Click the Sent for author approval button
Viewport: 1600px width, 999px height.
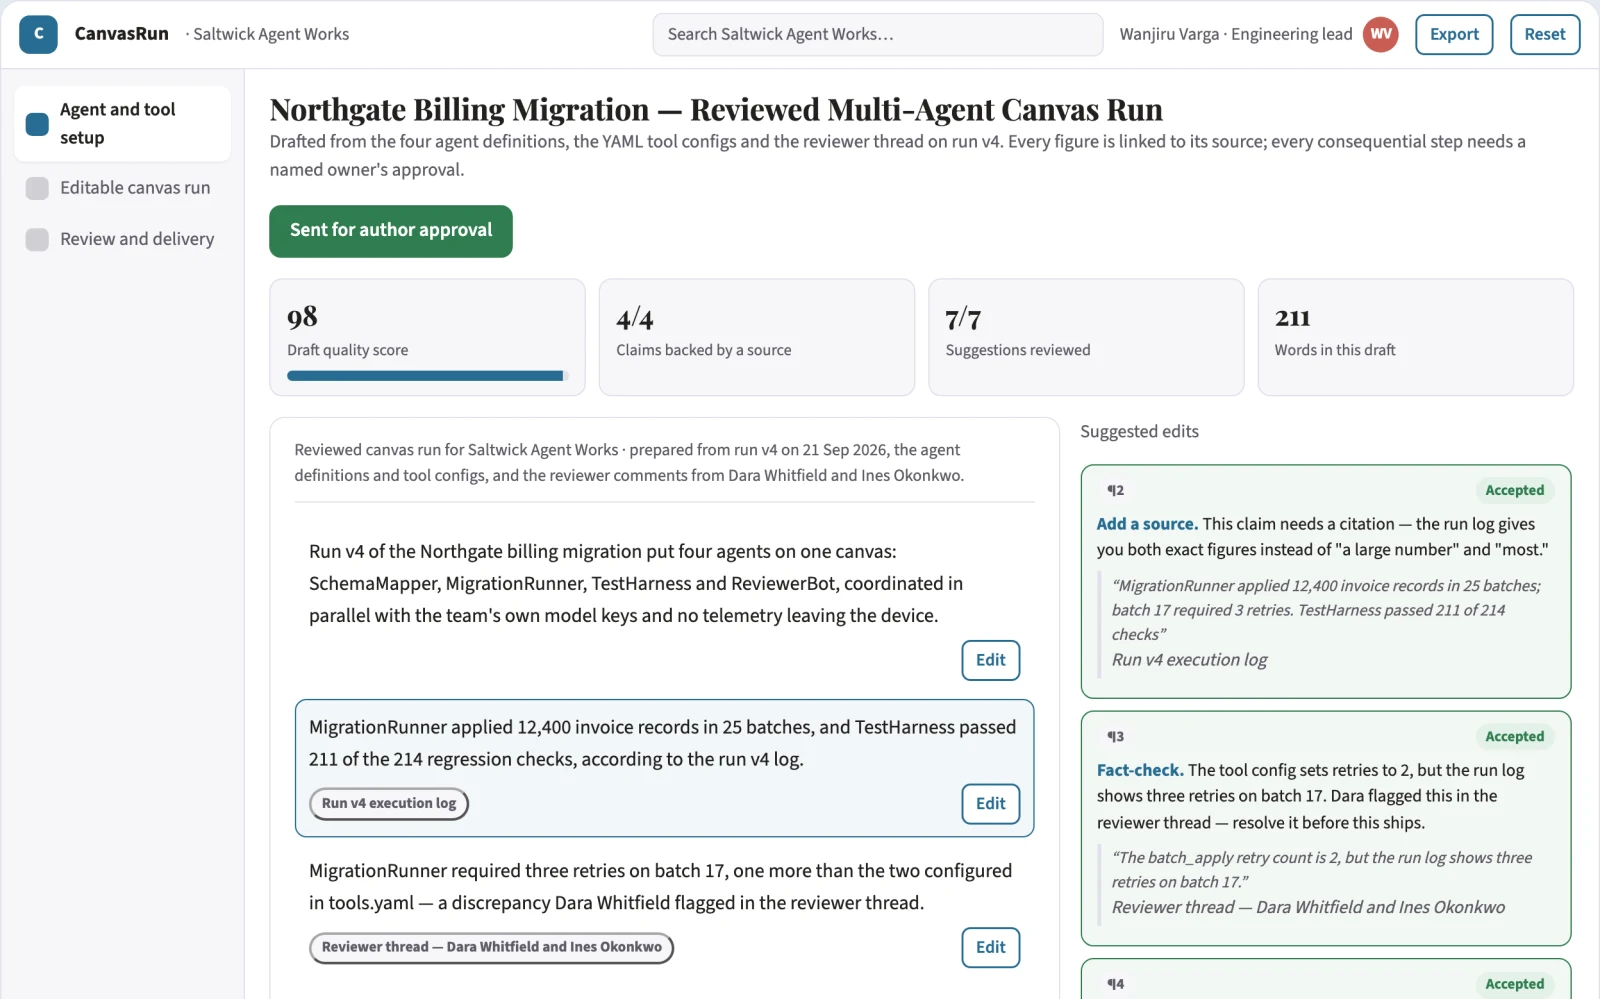(391, 231)
